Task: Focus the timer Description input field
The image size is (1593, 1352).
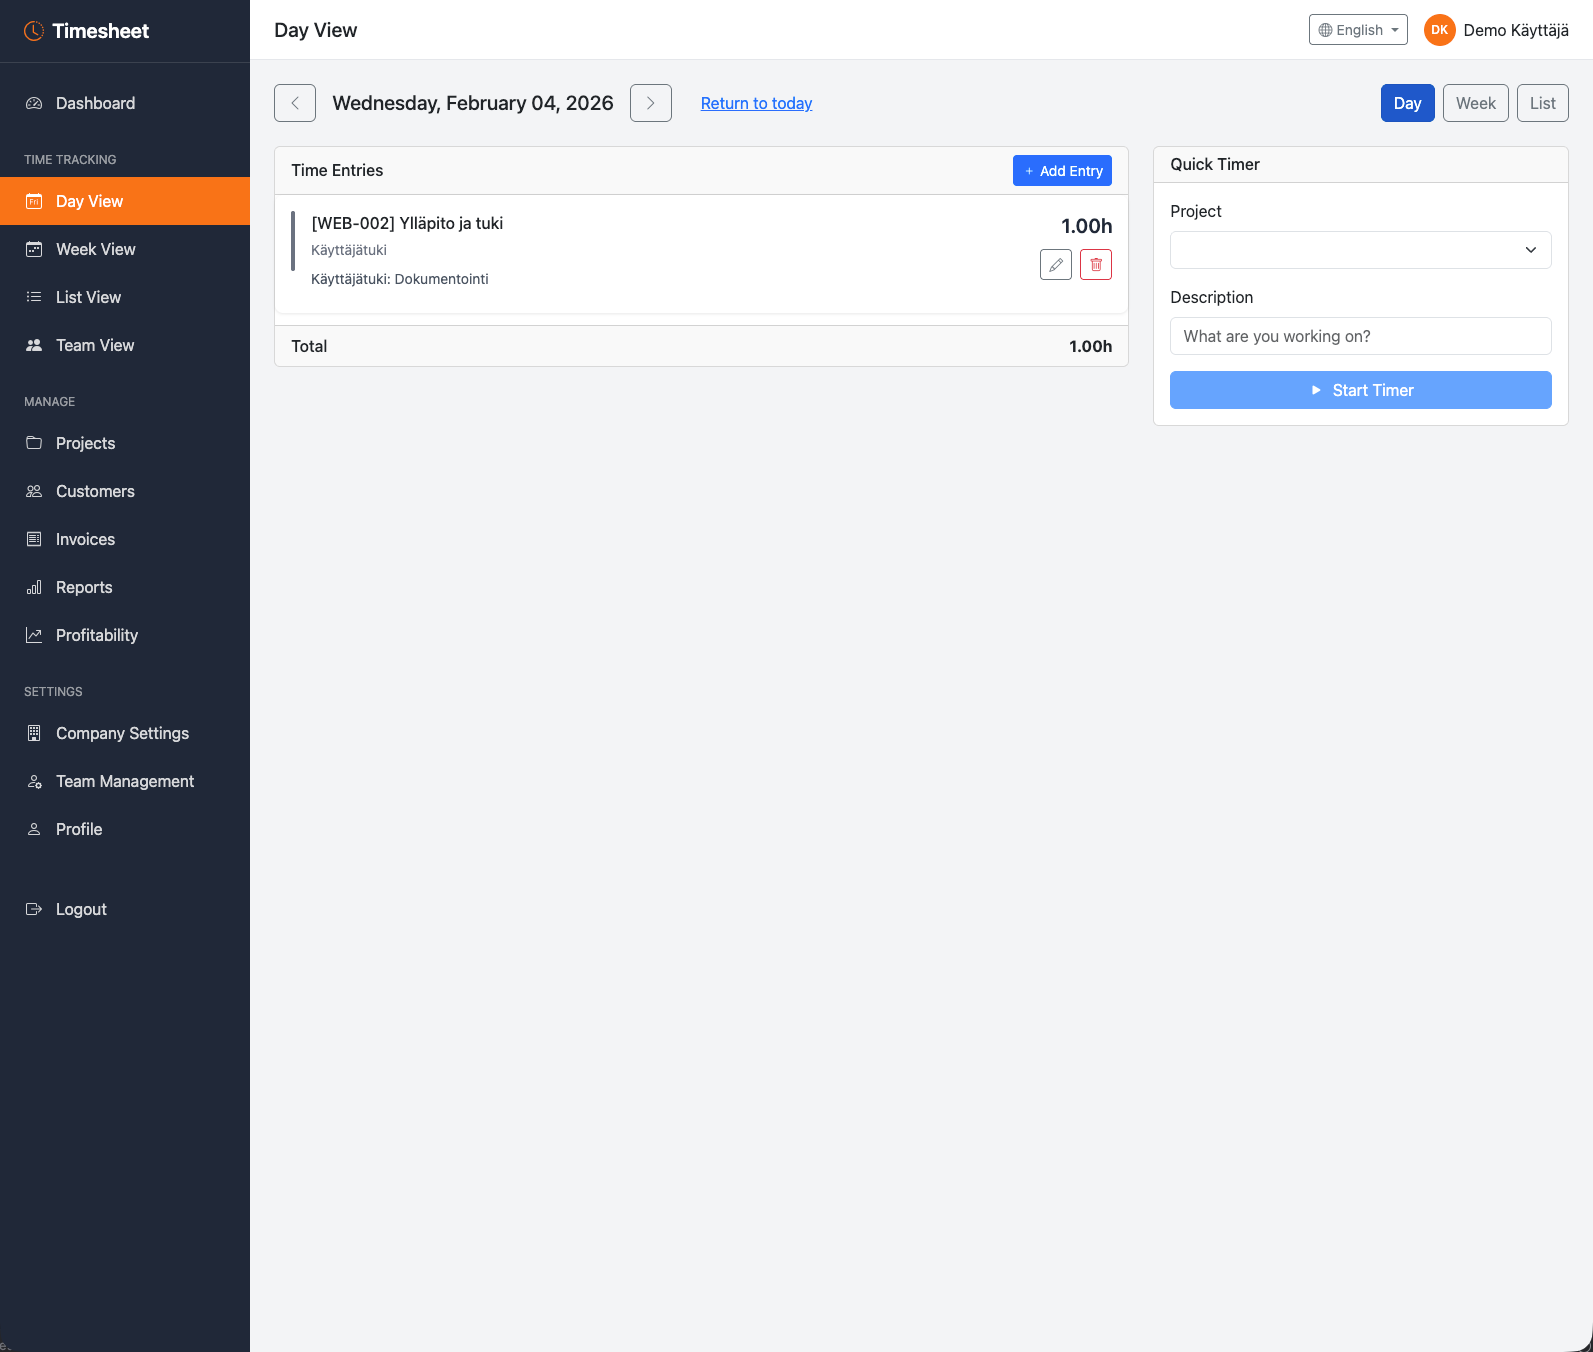Action: [1360, 336]
